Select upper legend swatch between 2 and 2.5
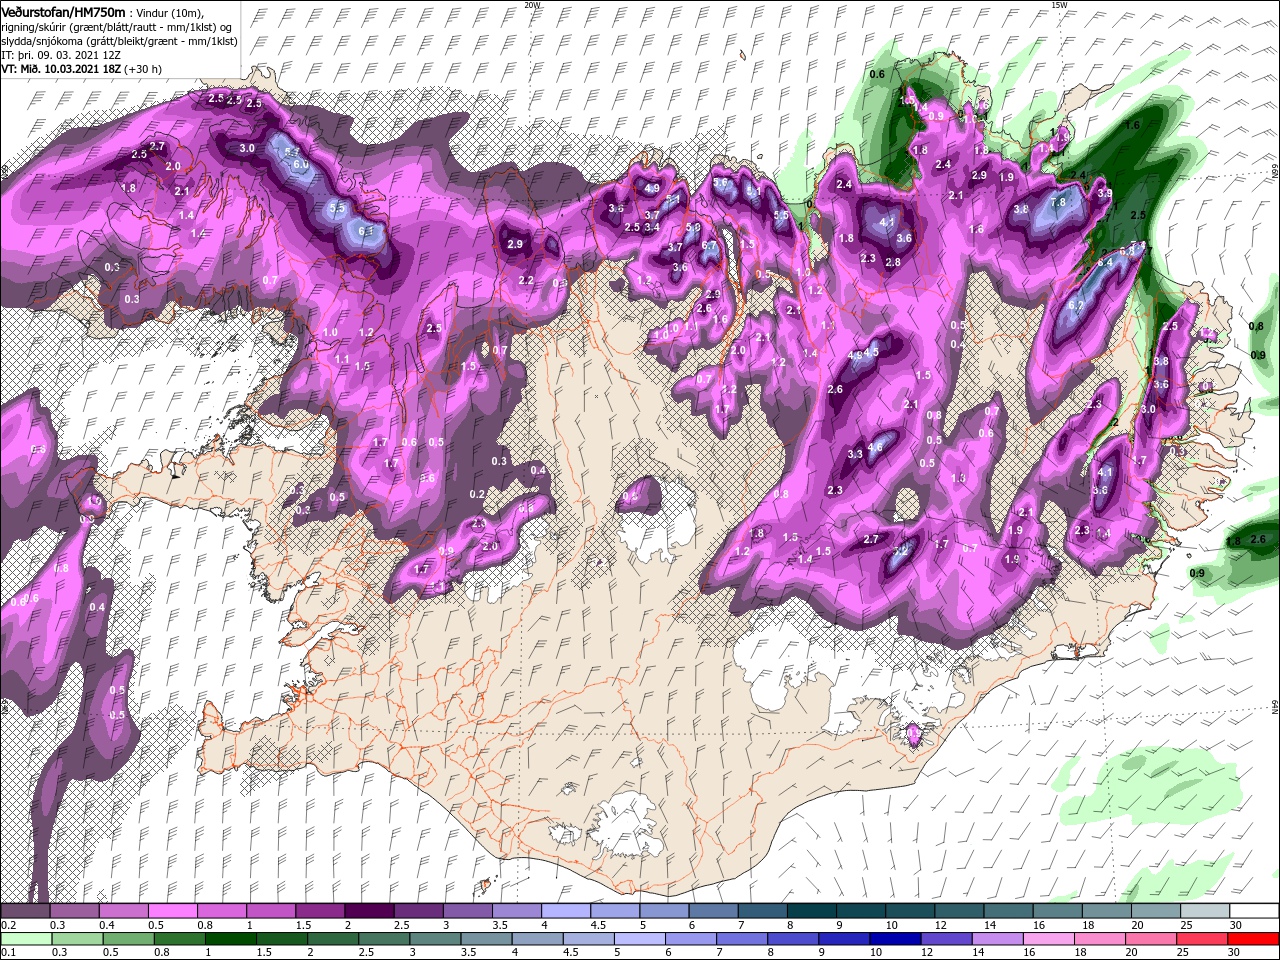Image resolution: width=1280 pixels, height=960 pixels. click(x=369, y=911)
